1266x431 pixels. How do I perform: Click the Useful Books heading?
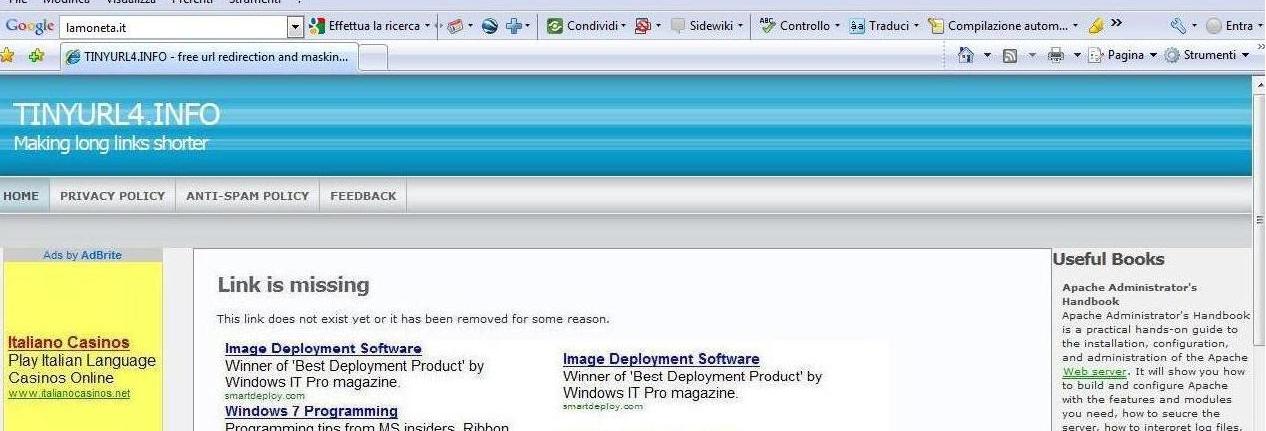[x=1108, y=259]
